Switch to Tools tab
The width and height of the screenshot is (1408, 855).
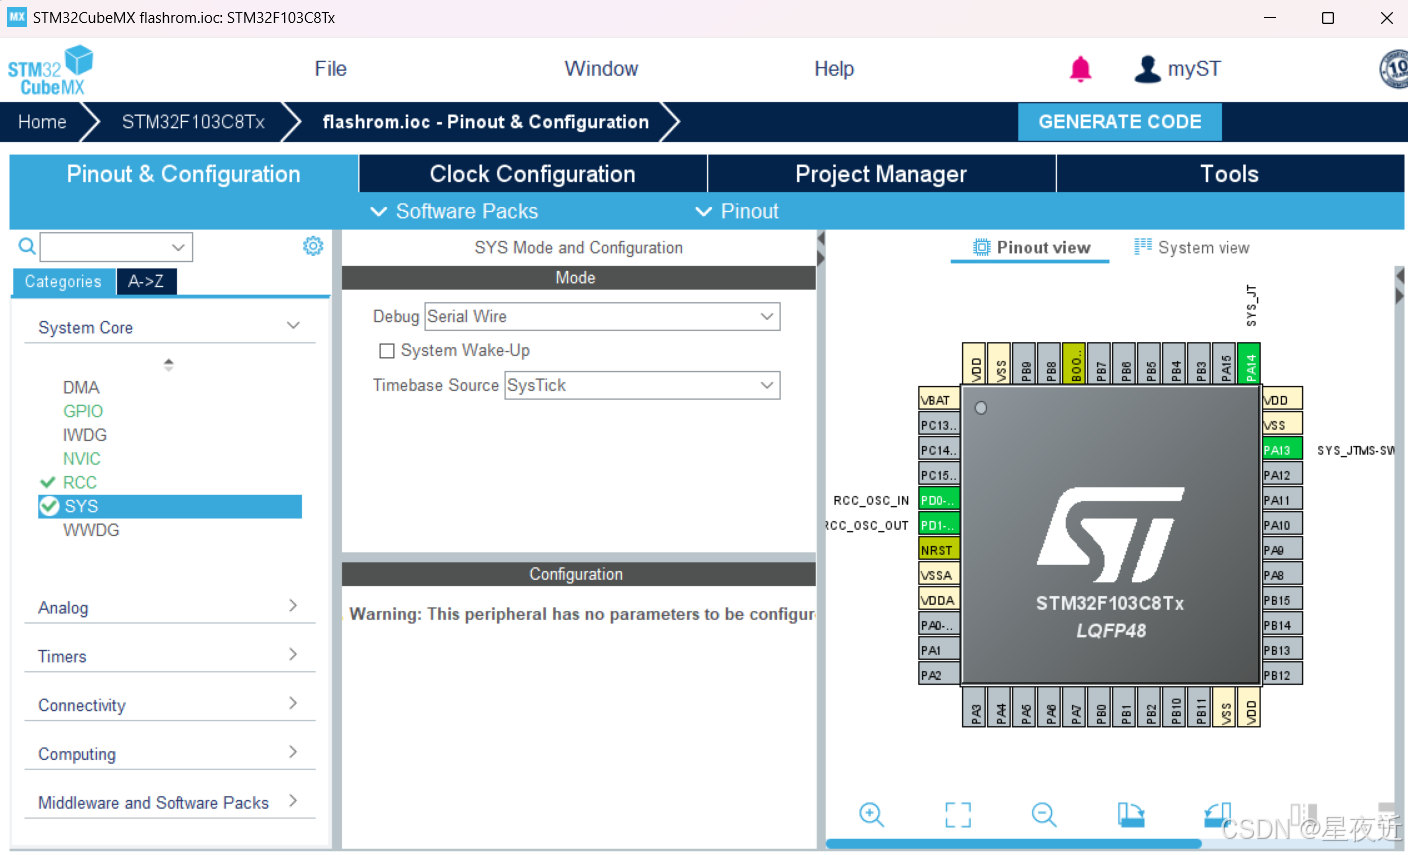click(x=1230, y=174)
